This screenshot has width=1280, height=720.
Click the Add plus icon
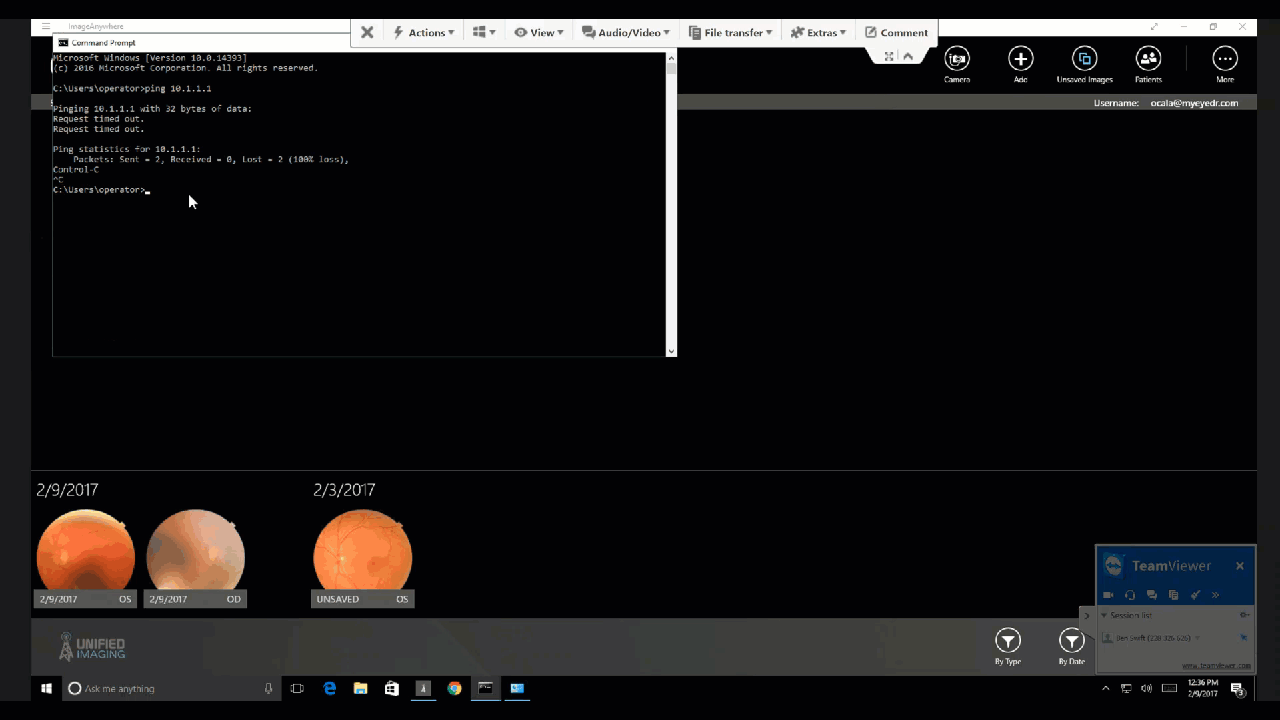[x=1020, y=59]
